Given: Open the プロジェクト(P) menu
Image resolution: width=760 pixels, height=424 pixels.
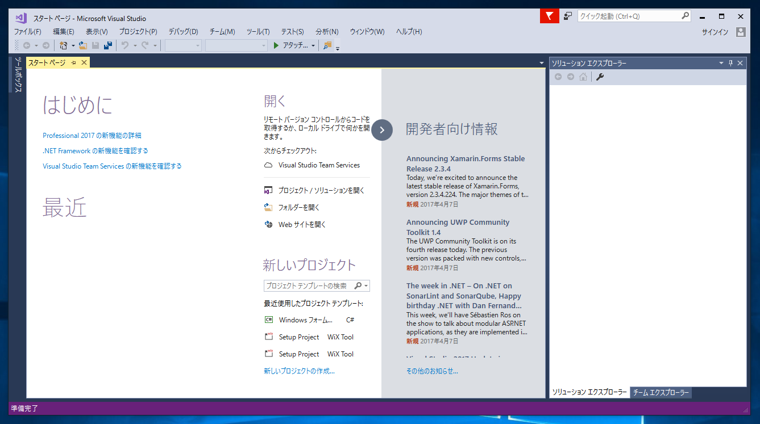Looking at the screenshot, I should pos(138,31).
